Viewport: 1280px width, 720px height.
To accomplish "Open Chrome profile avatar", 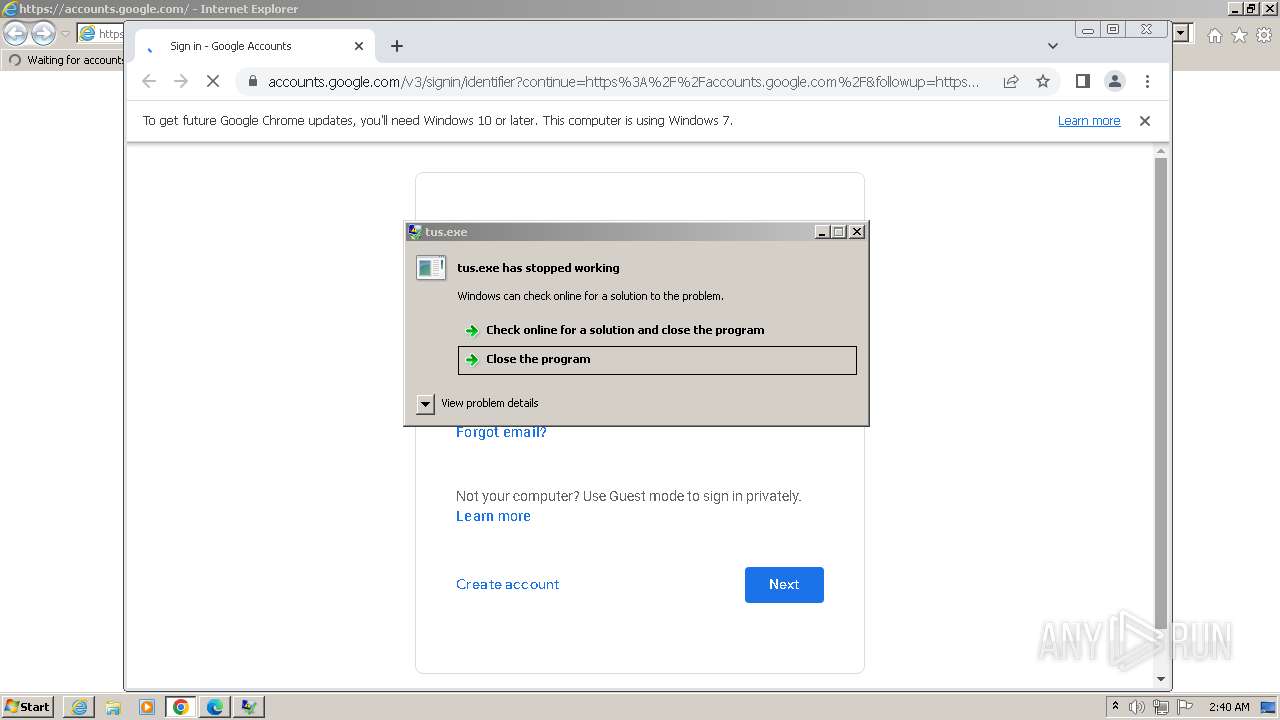I will click(x=1115, y=81).
